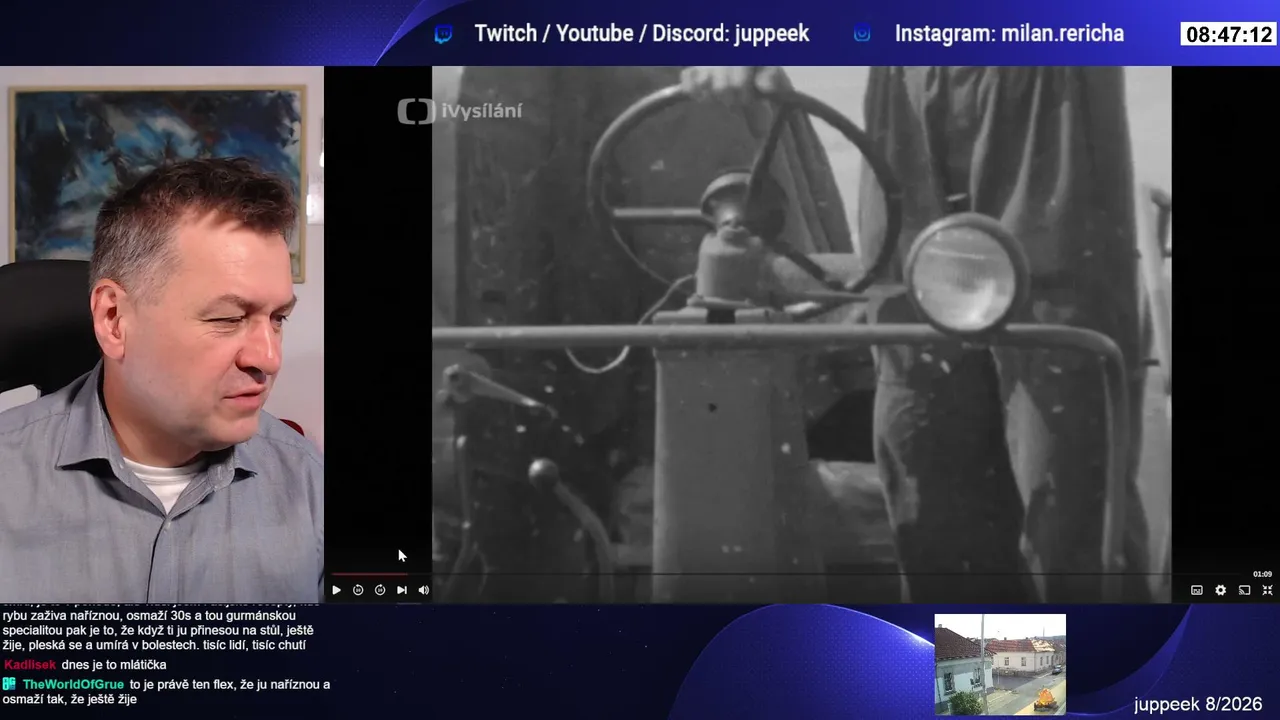1280x720 pixels.
Task: Click the red video progress bar
Action: tap(368, 574)
